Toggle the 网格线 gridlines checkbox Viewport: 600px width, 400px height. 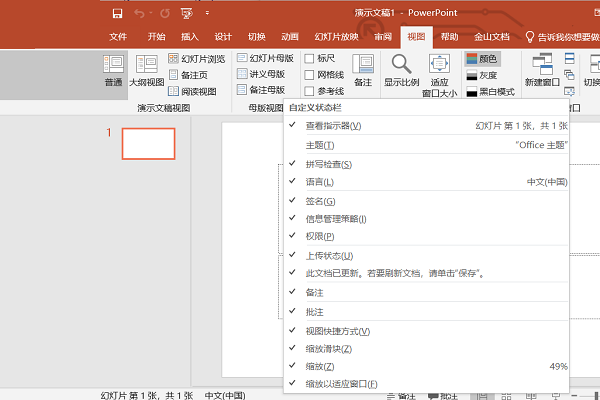click(x=309, y=75)
